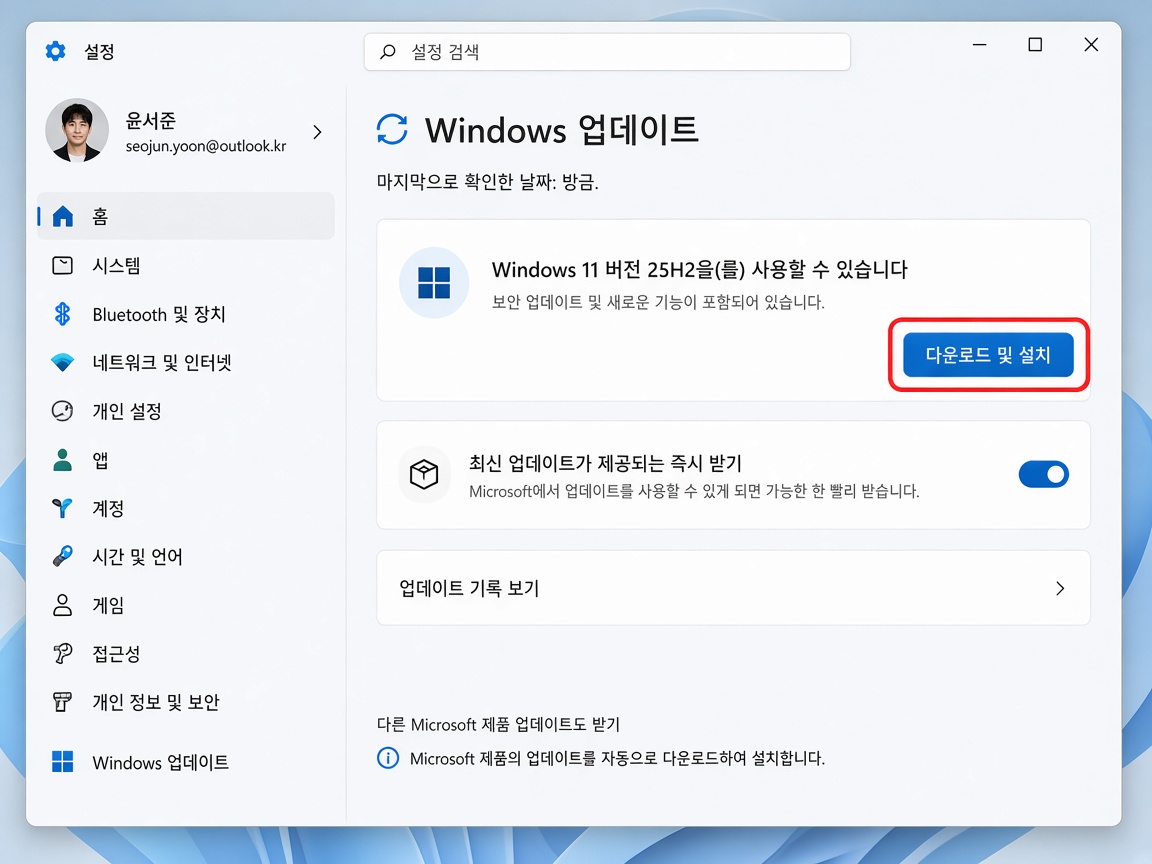
Task: Click the System (시스템) icon
Action: coord(62,265)
